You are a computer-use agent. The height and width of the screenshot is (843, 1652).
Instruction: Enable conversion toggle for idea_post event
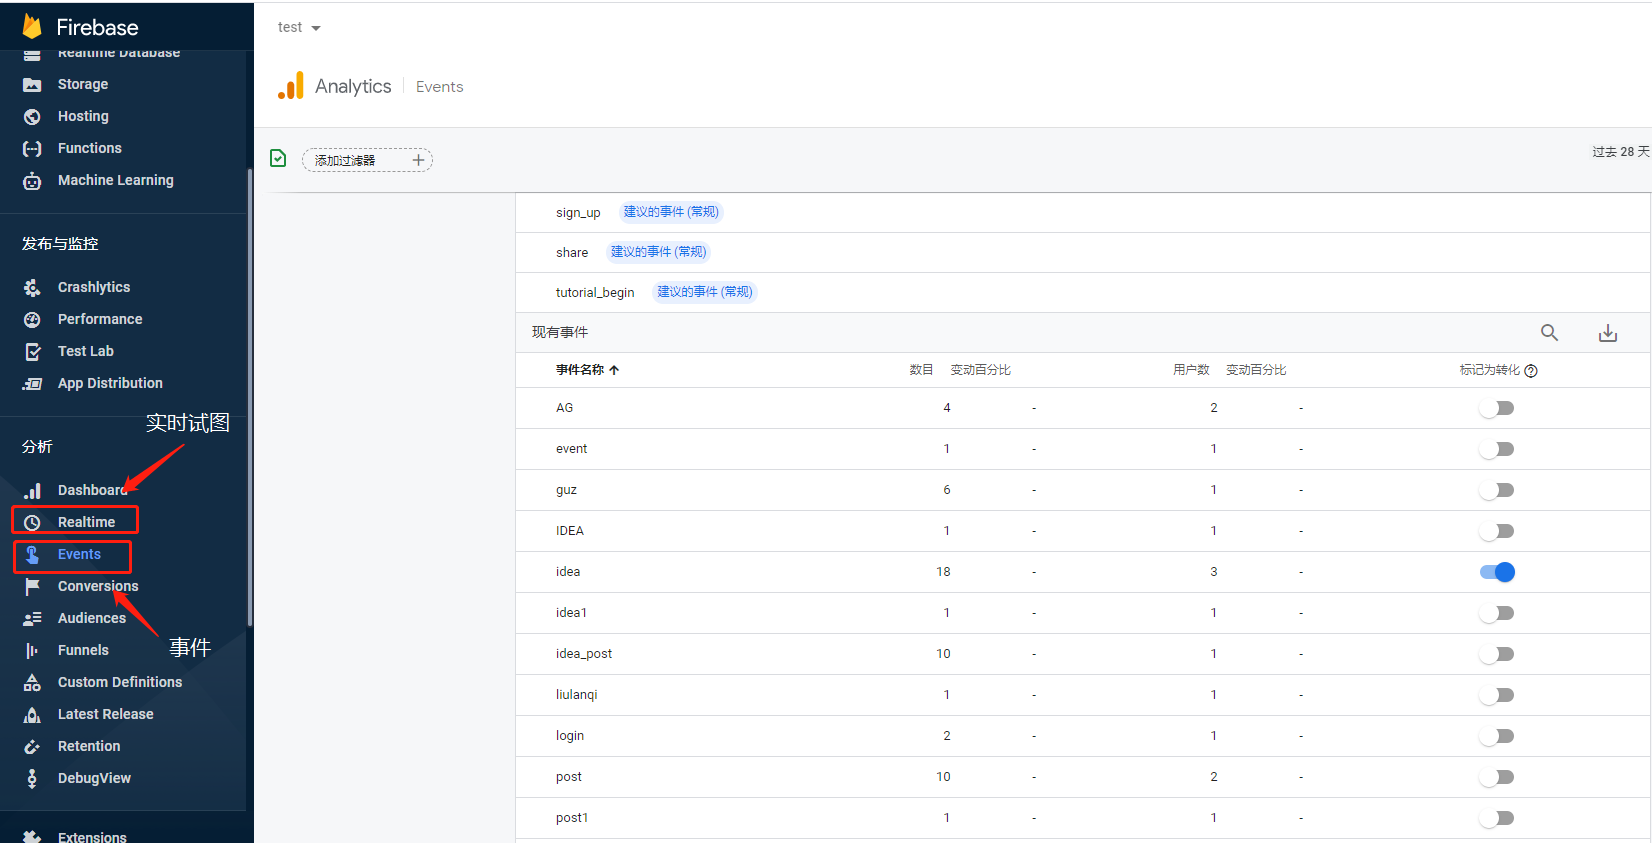pos(1497,654)
